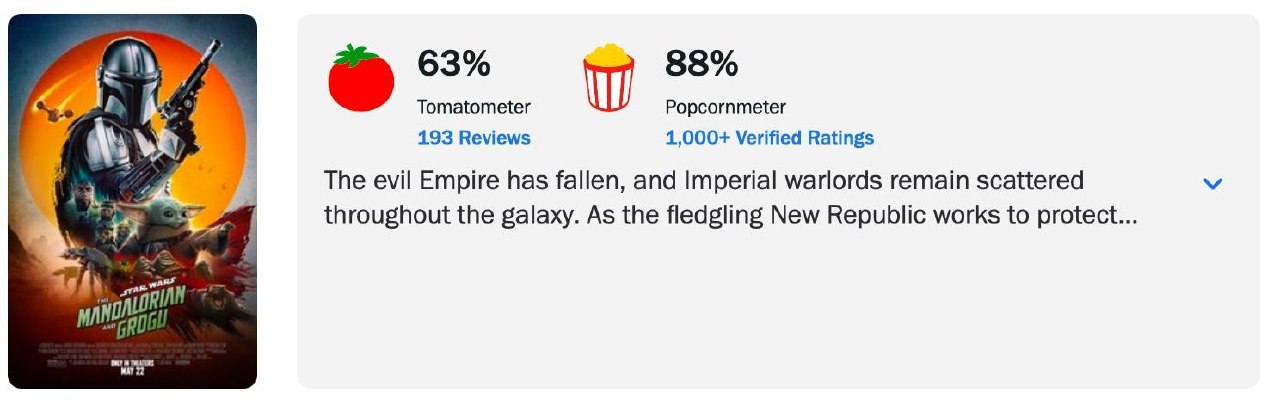This screenshot has width=1280, height=411.
Task: Open The Mandalorian and Grogu poster
Action: (132, 201)
